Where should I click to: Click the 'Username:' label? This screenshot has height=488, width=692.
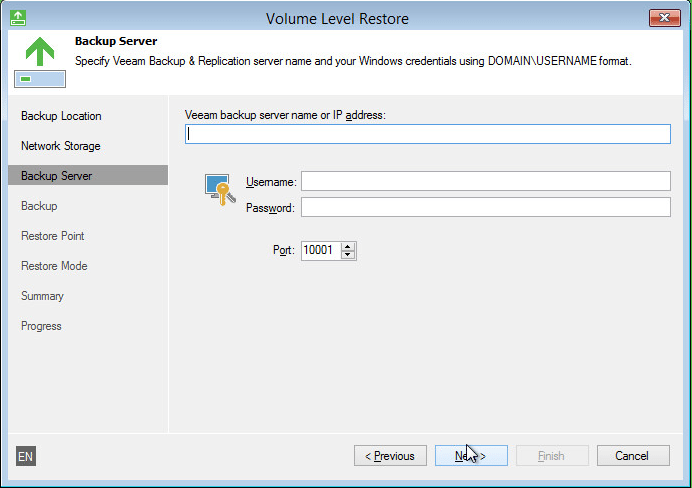tap(271, 182)
